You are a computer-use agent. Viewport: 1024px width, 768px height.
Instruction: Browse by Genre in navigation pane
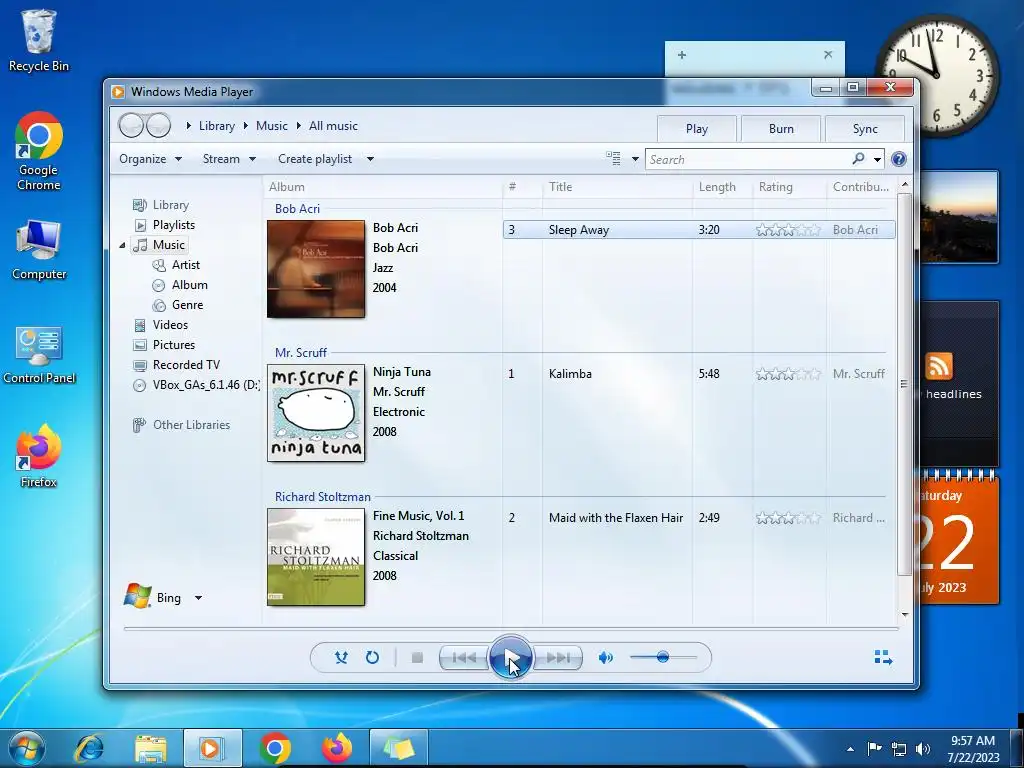(x=187, y=305)
